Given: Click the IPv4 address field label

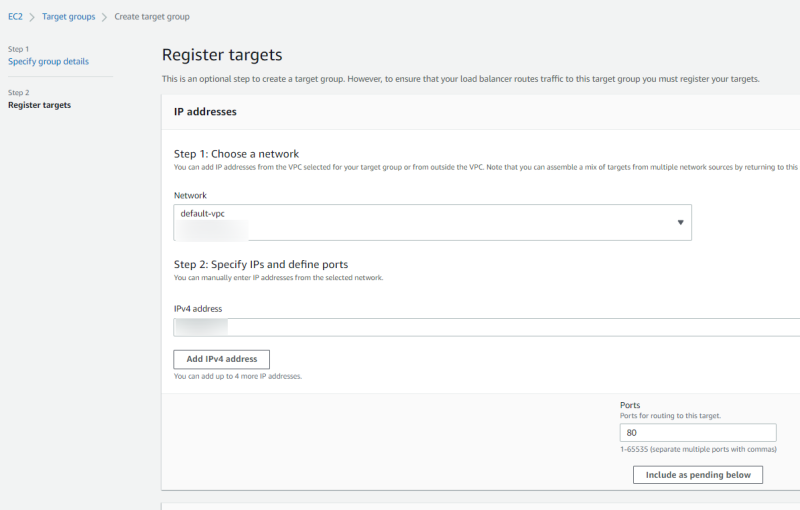Looking at the screenshot, I should tap(198, 309).
